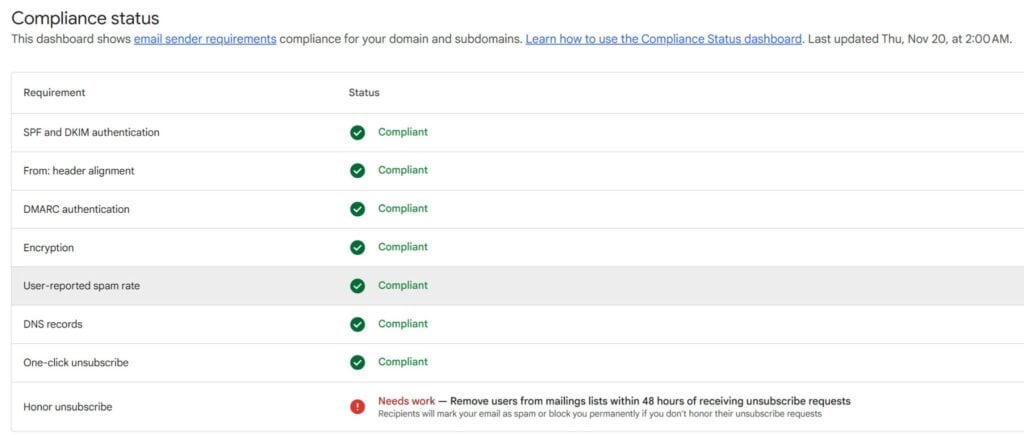1024x435 pixels.
Task: Click 'Compliant' status for From: header alignment
Action: point(403,170)
